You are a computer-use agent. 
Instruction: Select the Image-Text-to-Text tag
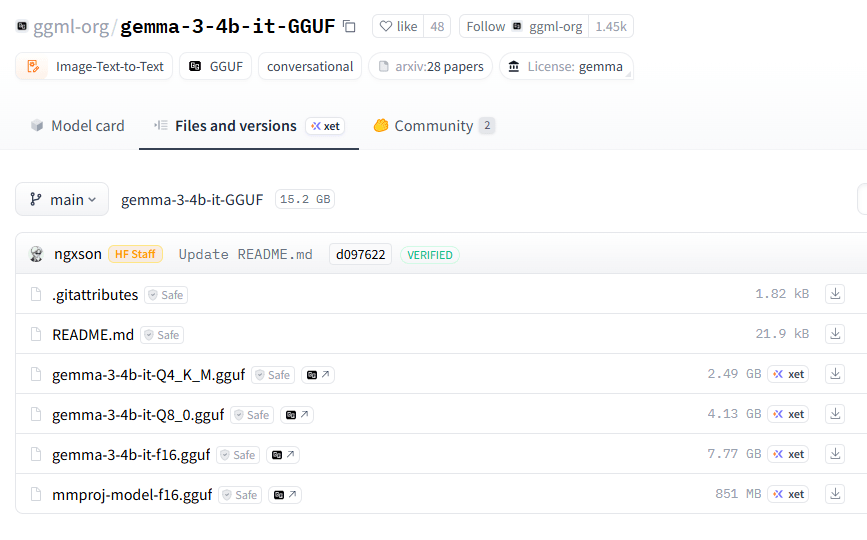click(x=94, y=66)
